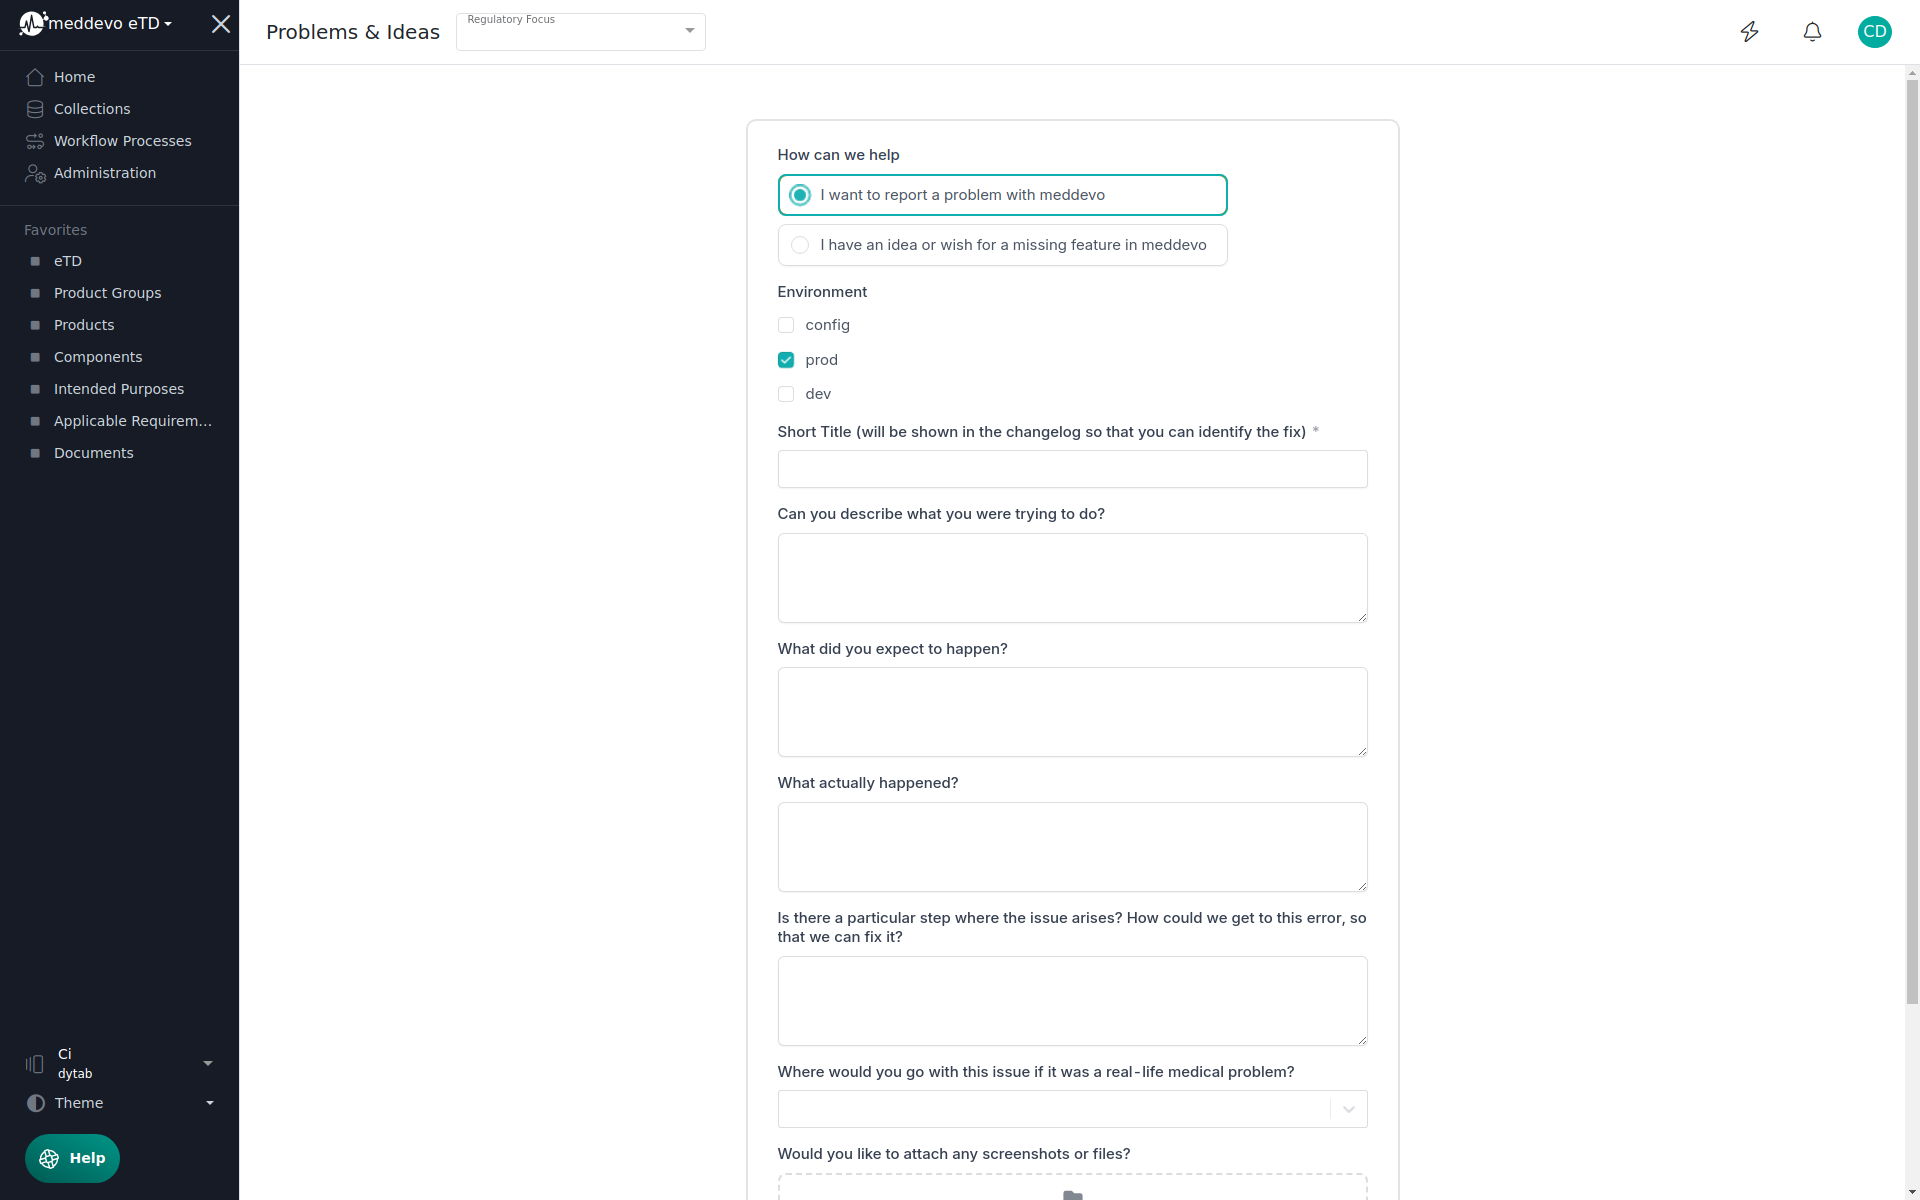
Task: Open Intended Purposes in Favorites
Action: 118,389
